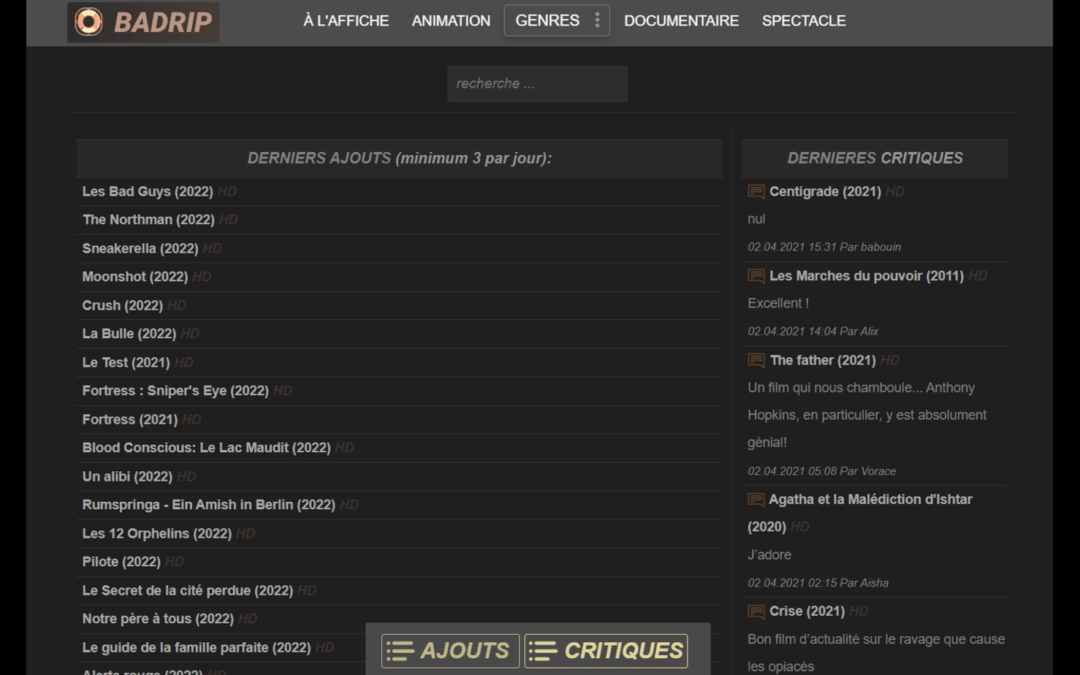
Task: Click DERNIERS AJOUTS heading
Action: coord(399,158)
